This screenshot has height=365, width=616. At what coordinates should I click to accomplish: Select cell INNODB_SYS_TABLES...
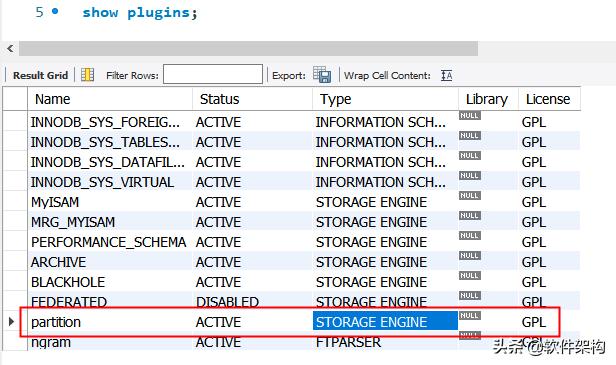pyautogui.click(x=110, y=142)
